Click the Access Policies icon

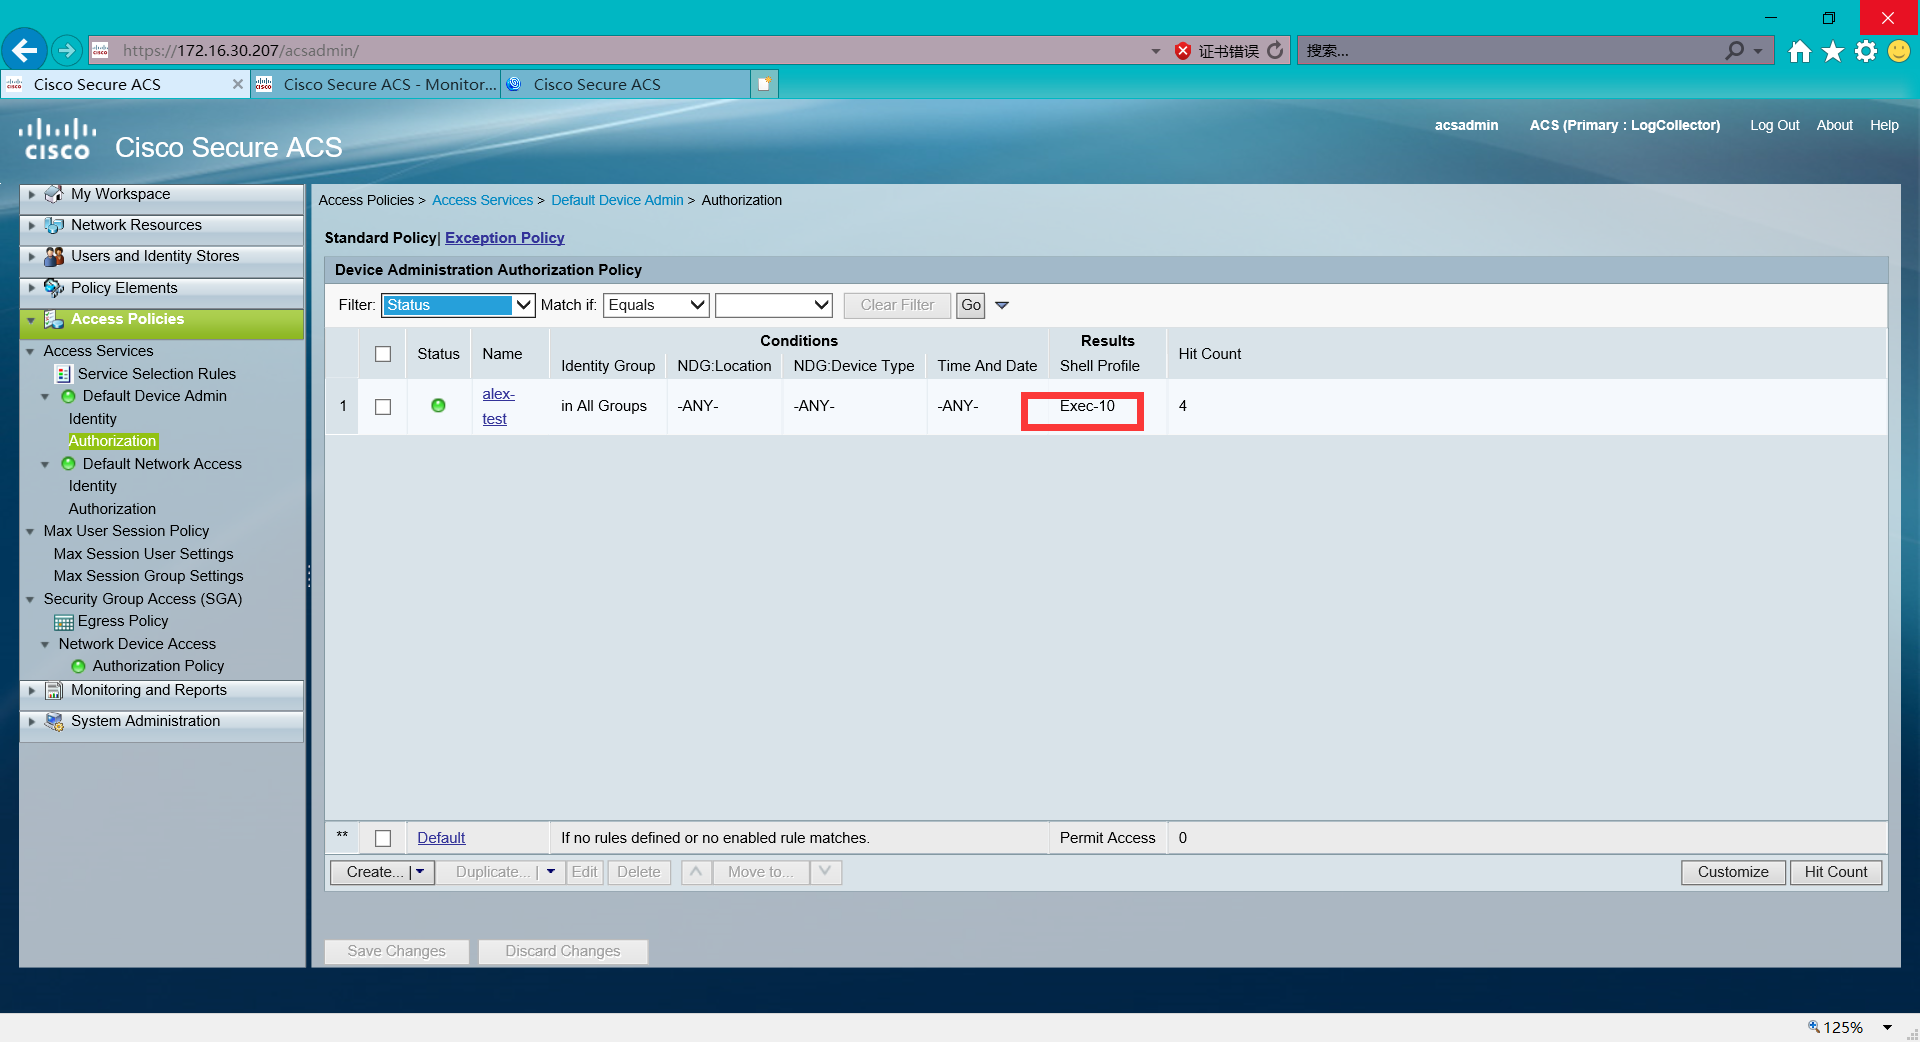pyautogui.click(x=54, y=319)
